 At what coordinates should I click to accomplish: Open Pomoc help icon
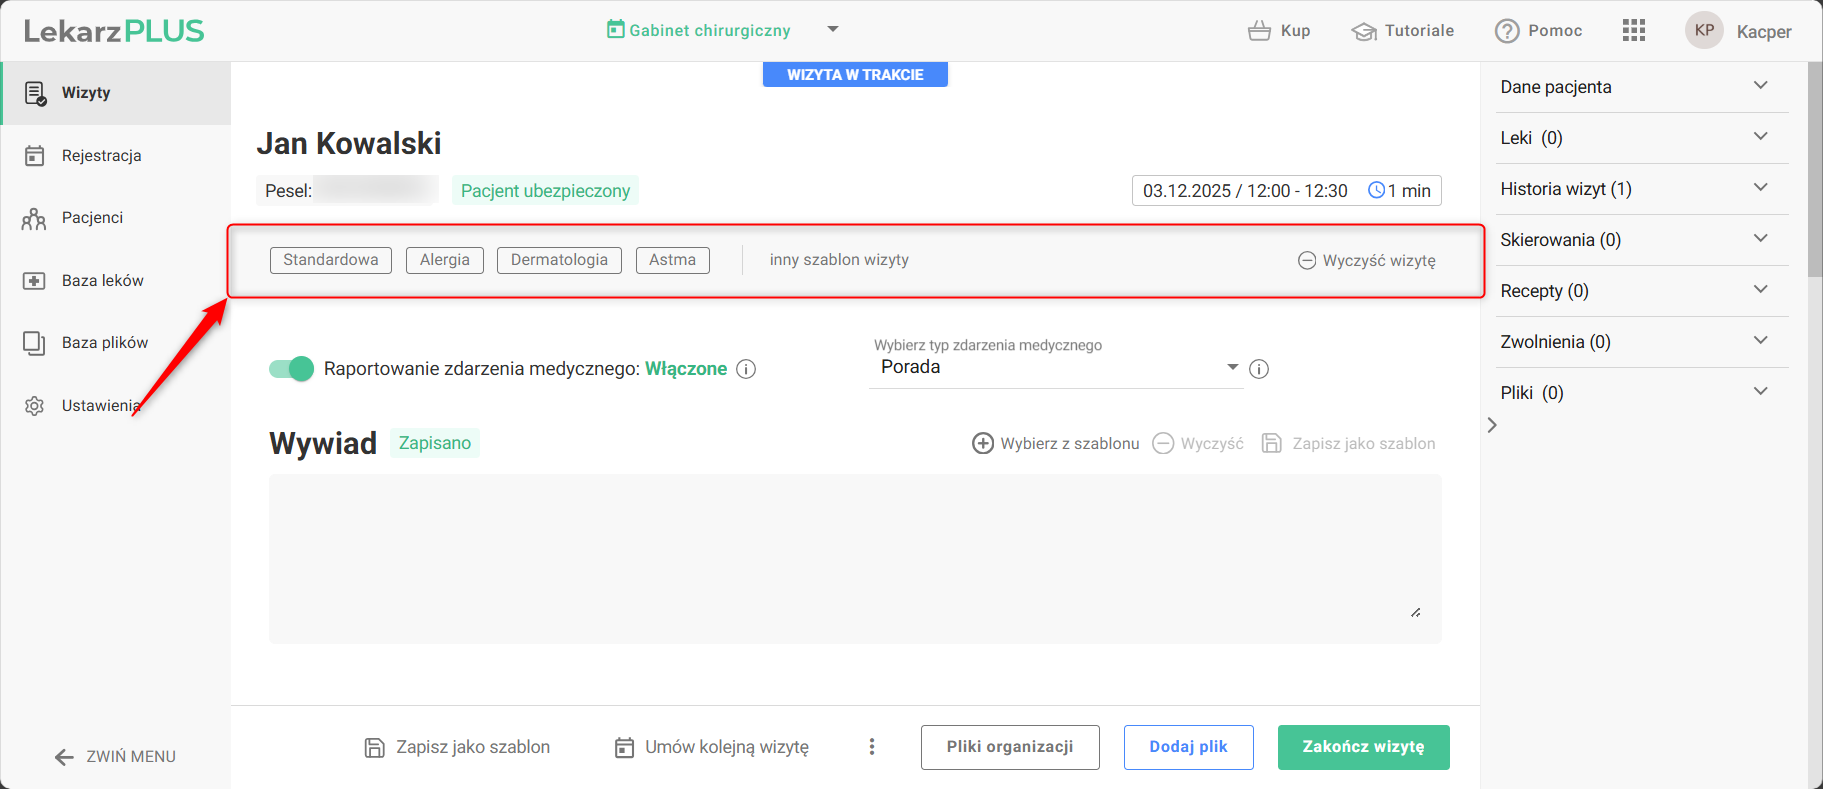[x=1507, y=31]
